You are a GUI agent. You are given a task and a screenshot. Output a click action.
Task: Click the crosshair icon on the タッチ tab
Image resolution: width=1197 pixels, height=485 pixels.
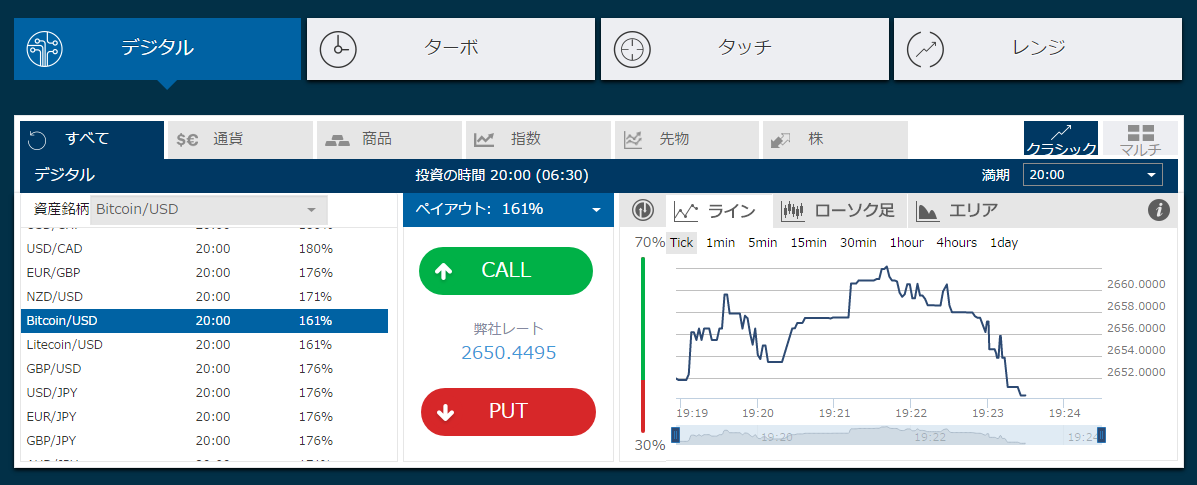(632, 49)
